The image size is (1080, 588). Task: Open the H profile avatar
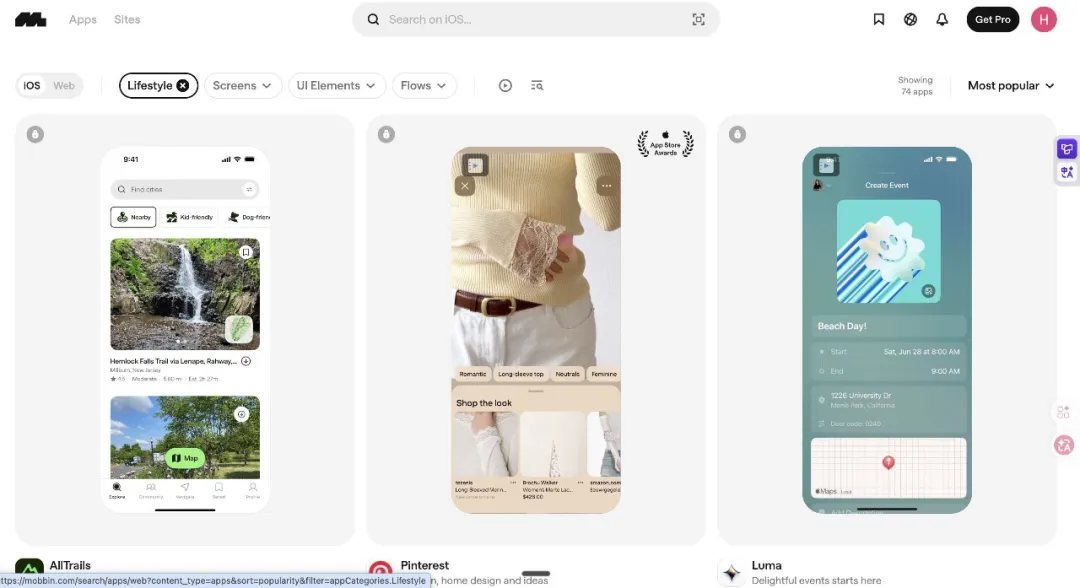pos(1043,19)
